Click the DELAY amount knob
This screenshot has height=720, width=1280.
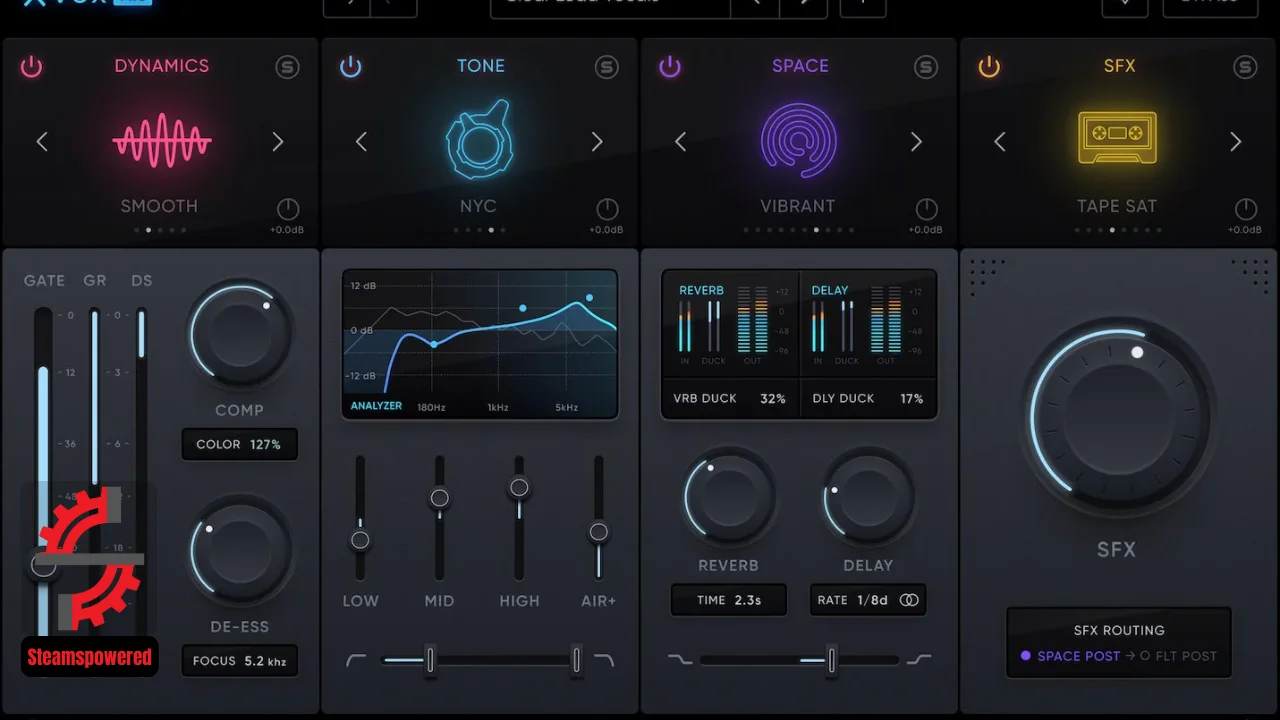point(868,496)
